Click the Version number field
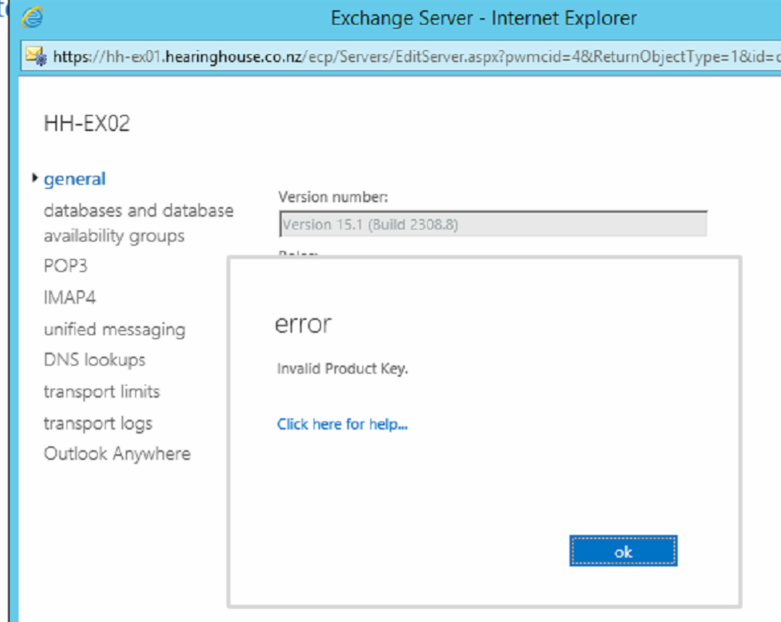The height and width of the screenshot is (622, 781). 493,224
